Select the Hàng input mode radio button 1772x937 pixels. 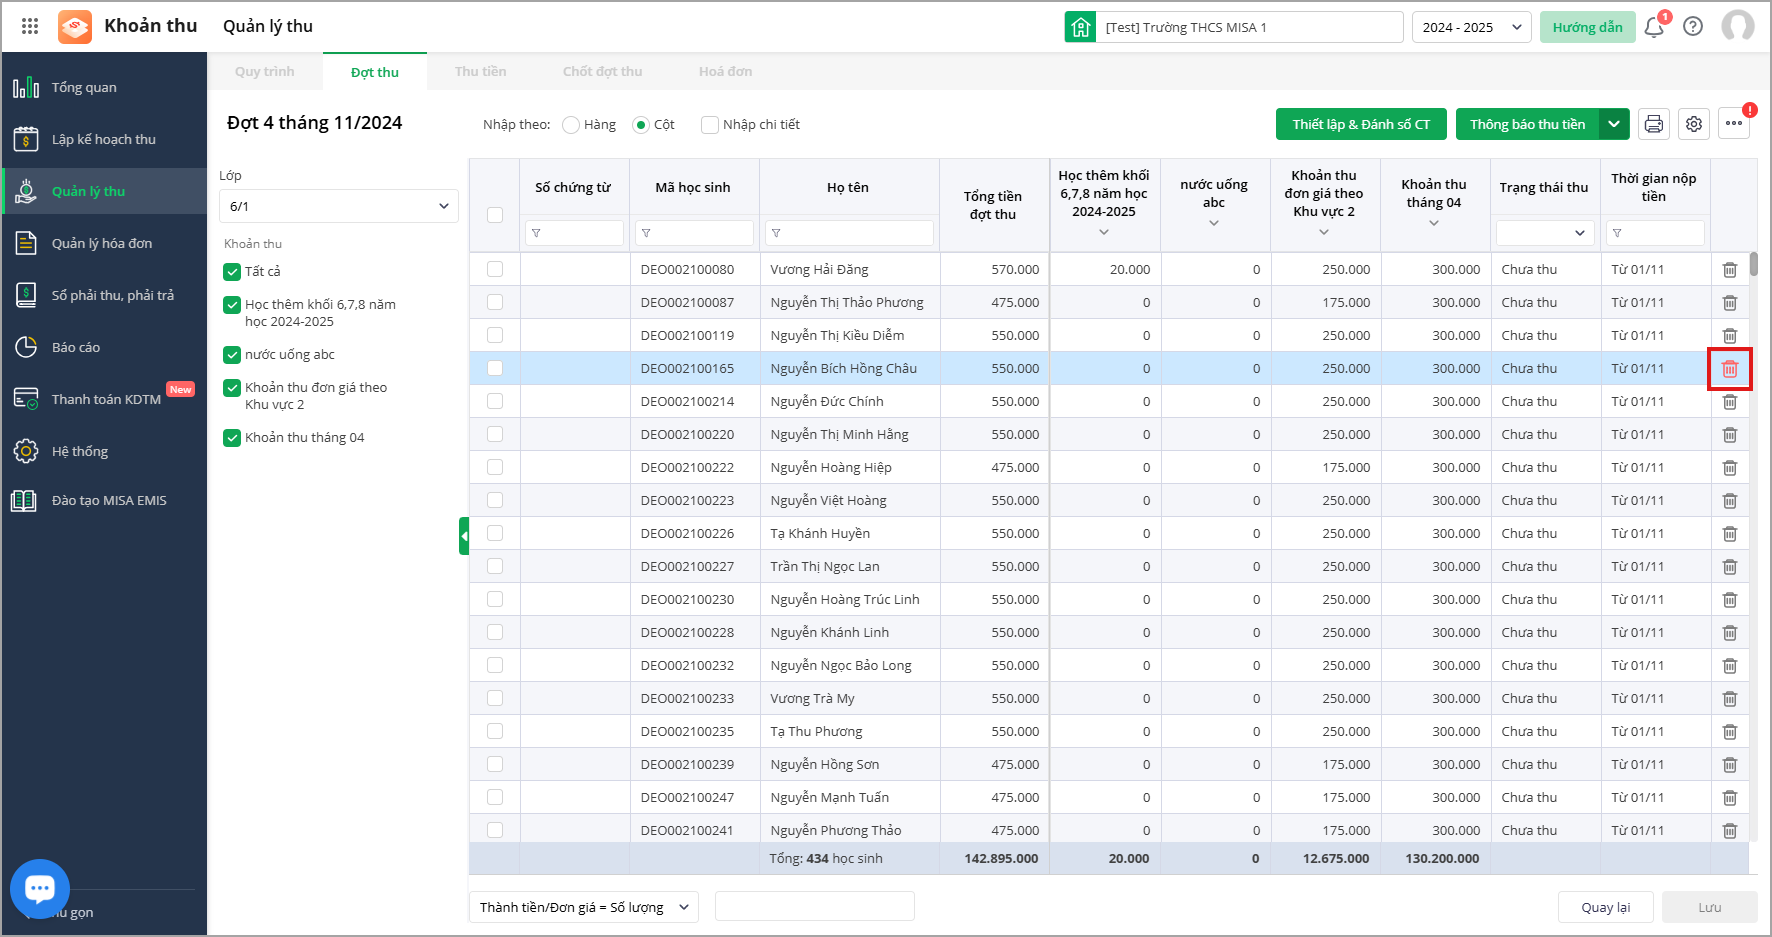[x=571, y=125]
